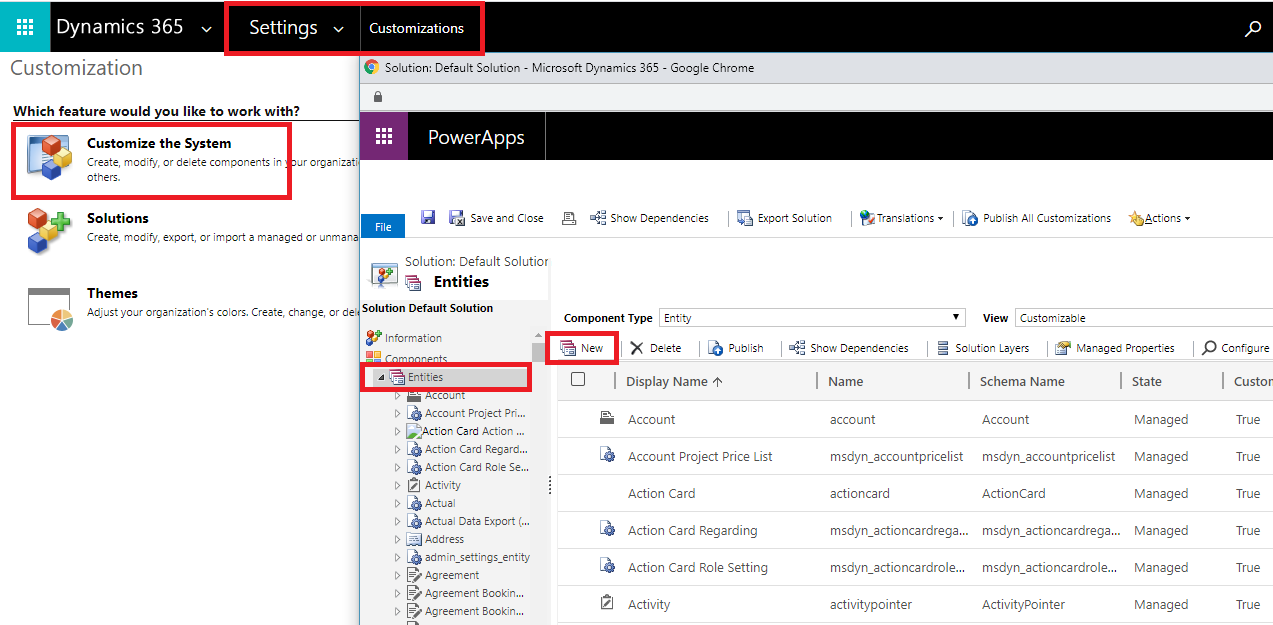
Task: Open the Themes feature icon
Action: (50, 308)
